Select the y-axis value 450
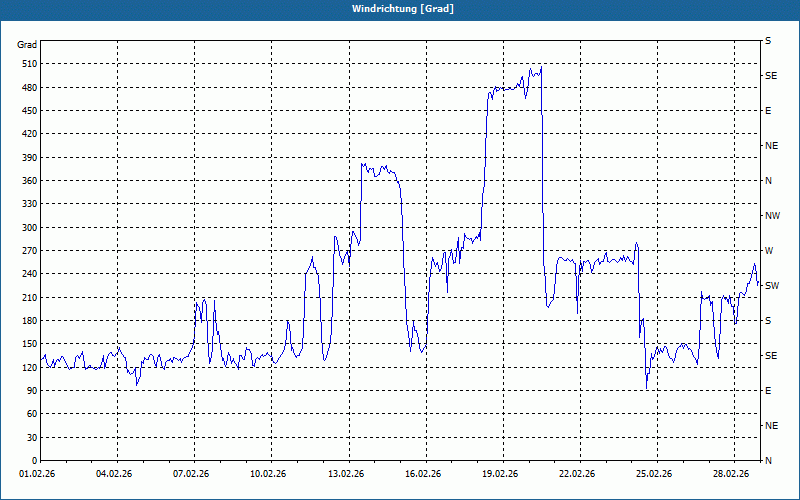The image size is (800, 500). pyautogui.click(x=30, y=111)
